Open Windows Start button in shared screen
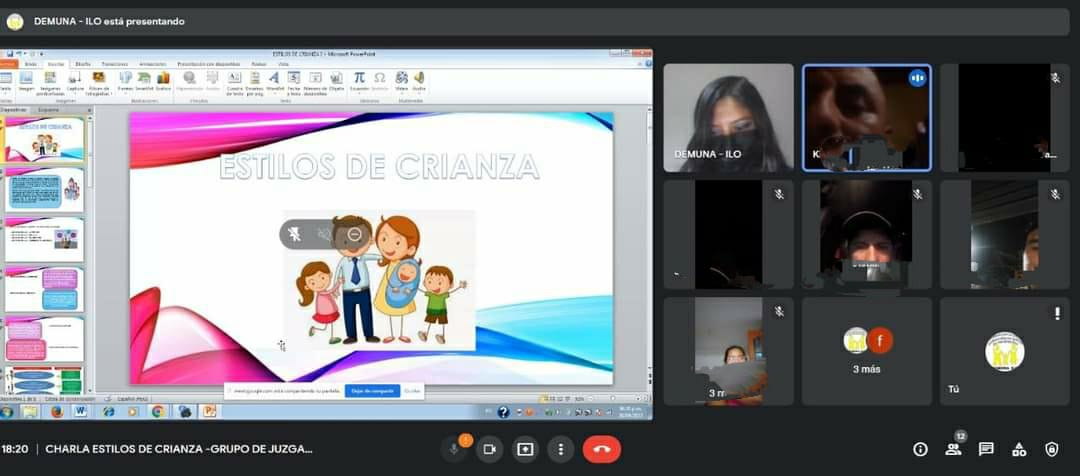The width and height of the screenshot is (1080, 476). coord(7,412)
